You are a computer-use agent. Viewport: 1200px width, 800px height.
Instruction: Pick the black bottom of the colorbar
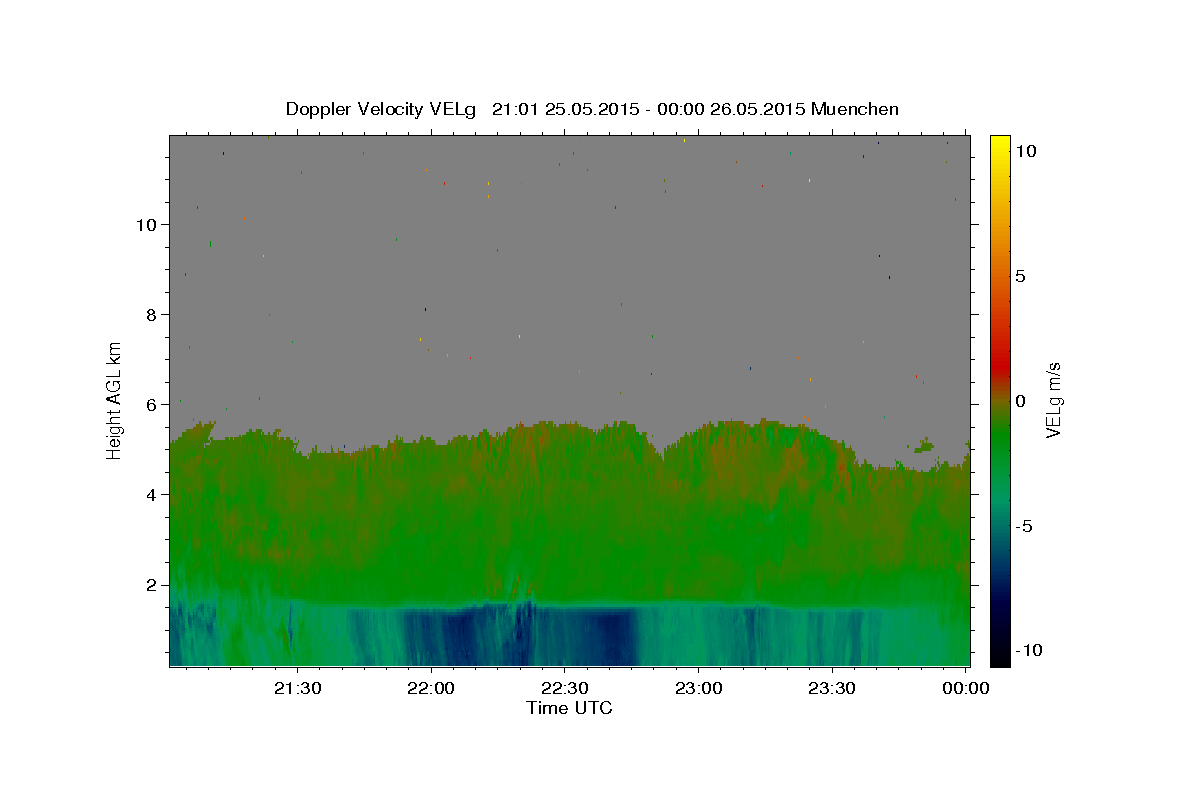pyautogui.click(x=999, y=655)
